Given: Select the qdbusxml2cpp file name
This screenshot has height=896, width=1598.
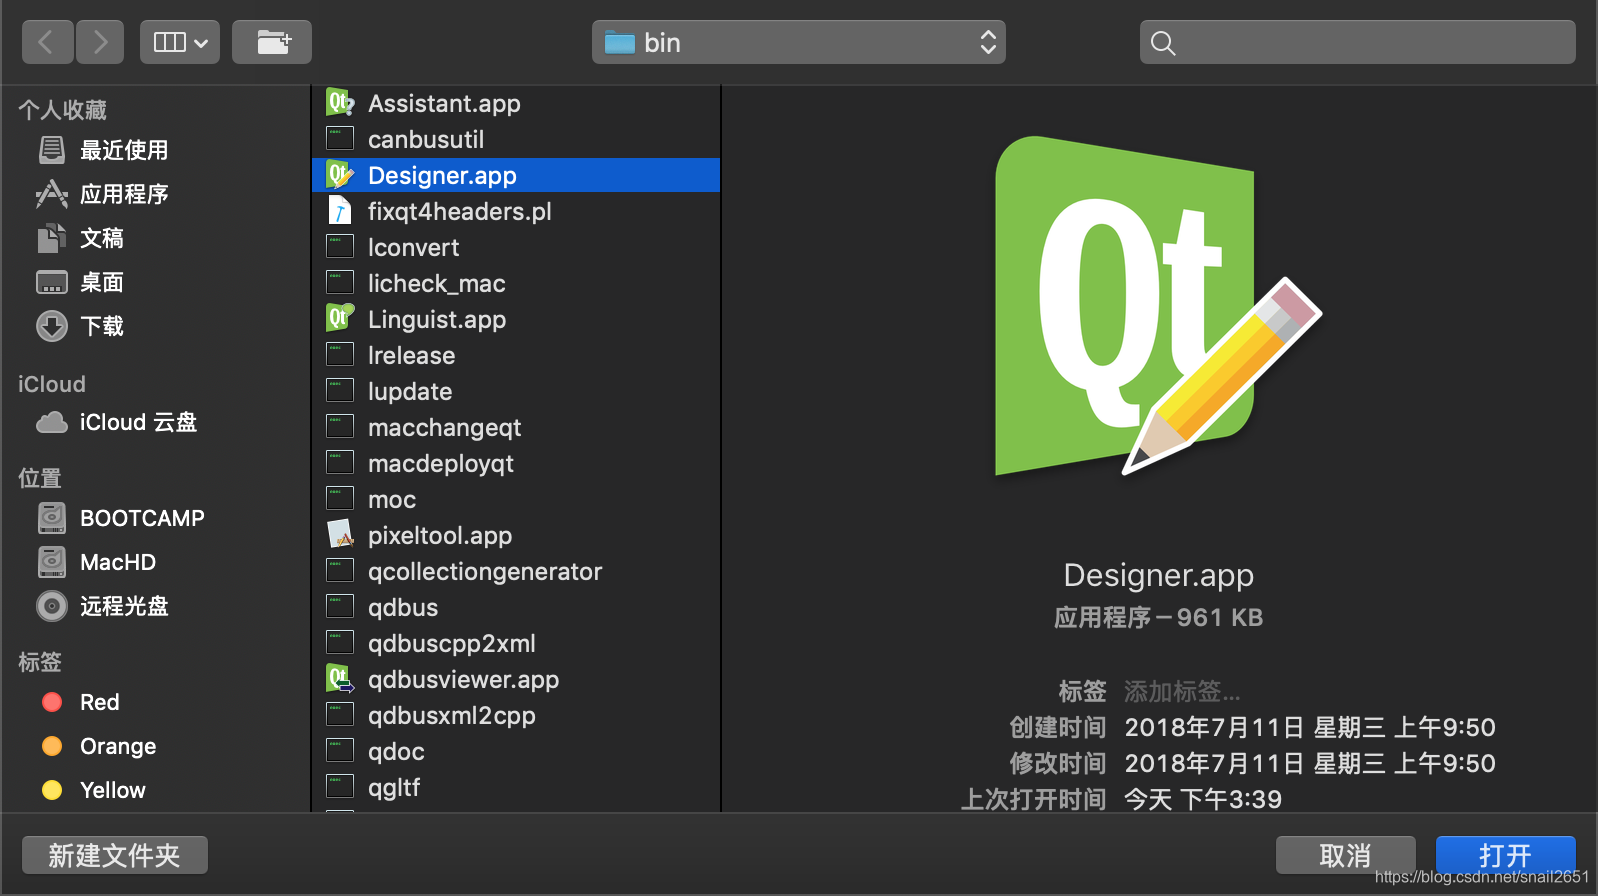Looking at the screenshot, I should coord(452,715).
